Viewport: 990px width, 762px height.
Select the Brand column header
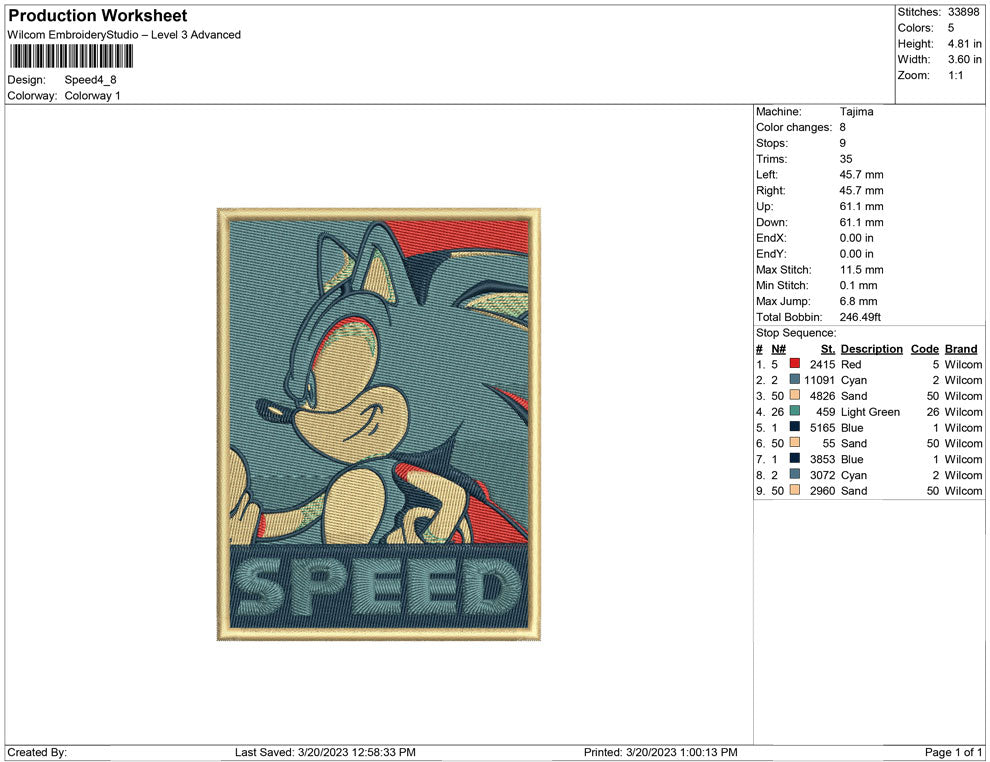pyautogui.click(x=960, y=348)
